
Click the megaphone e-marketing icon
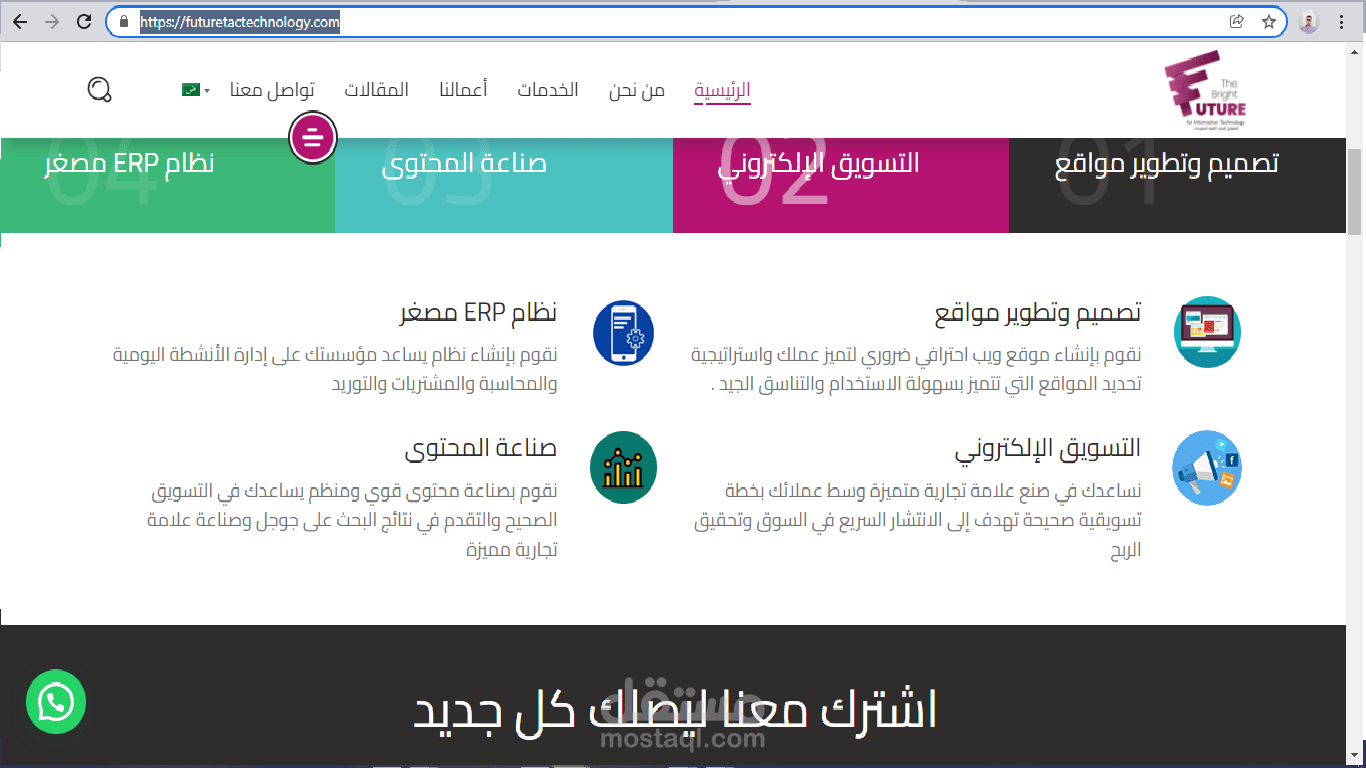tap(1207, 467)
